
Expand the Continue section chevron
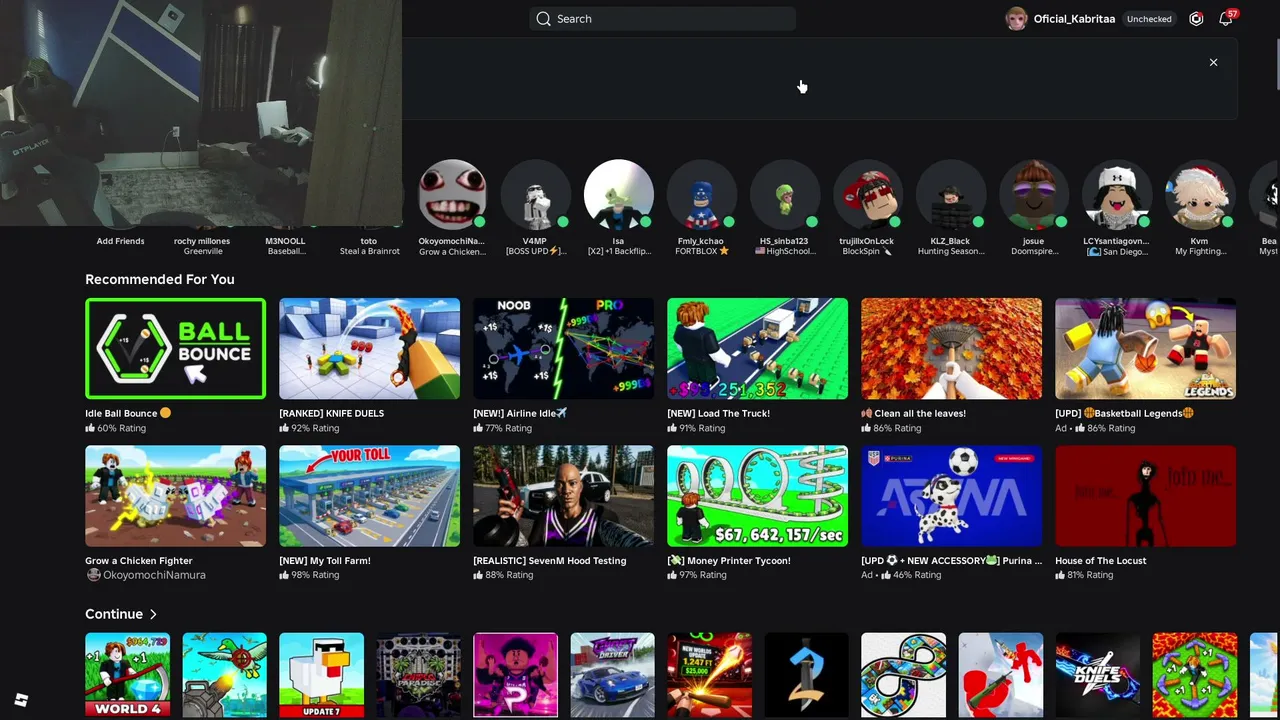pyautogui.click(x=153, y=614)
